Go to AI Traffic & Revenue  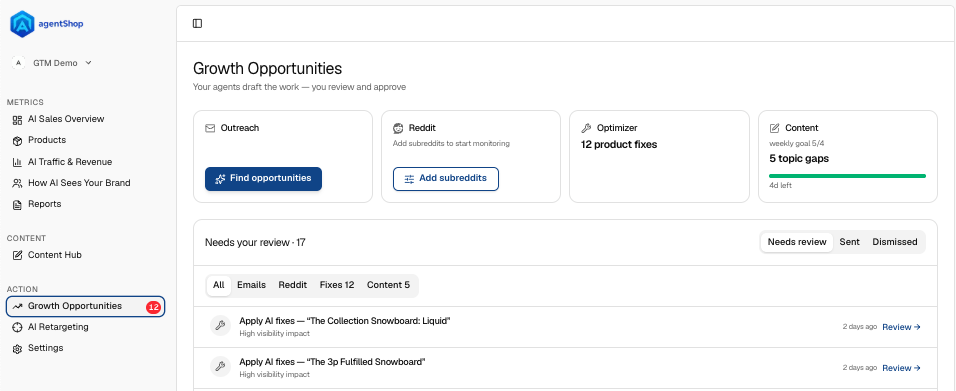click(70, 162)
